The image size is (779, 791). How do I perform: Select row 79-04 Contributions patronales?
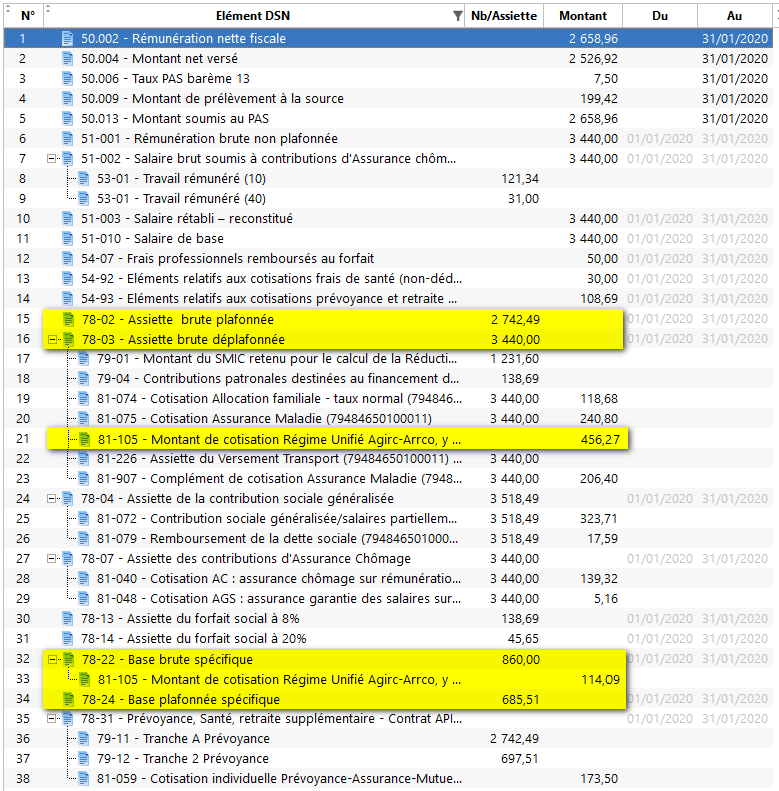388,378
